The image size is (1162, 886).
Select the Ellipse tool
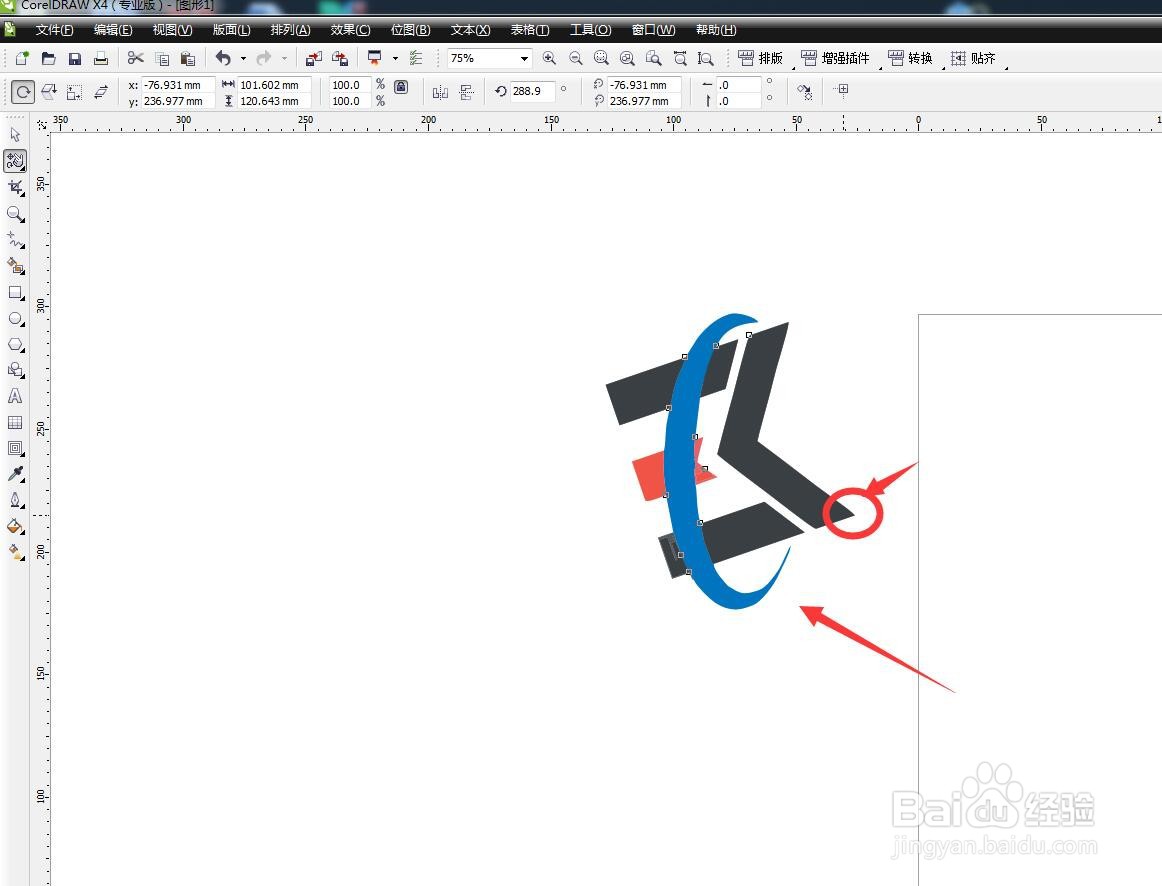tap(15, 319)
